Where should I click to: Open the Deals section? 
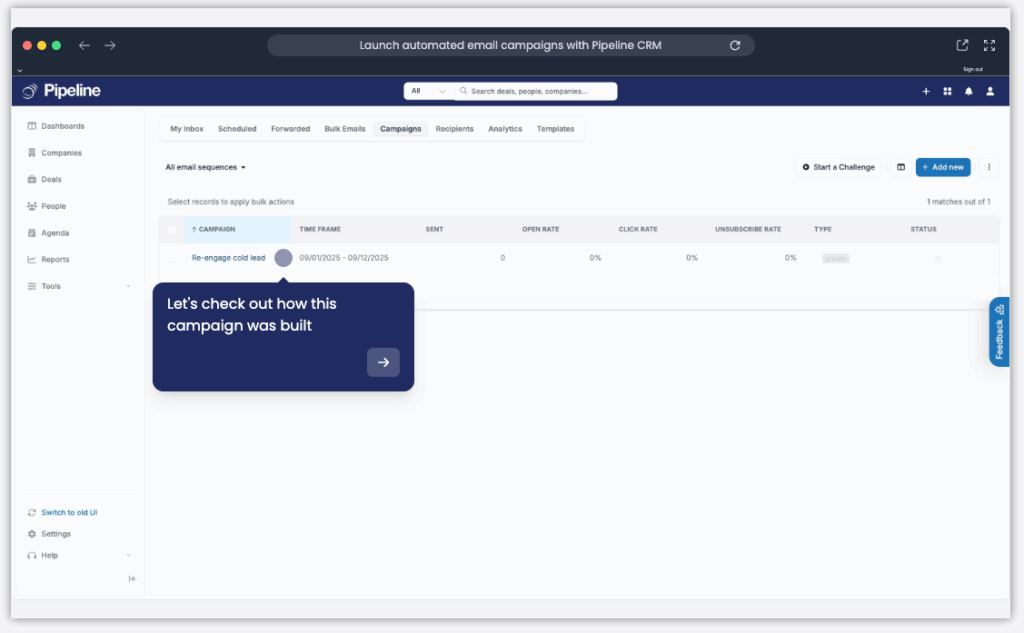(48, 179)
